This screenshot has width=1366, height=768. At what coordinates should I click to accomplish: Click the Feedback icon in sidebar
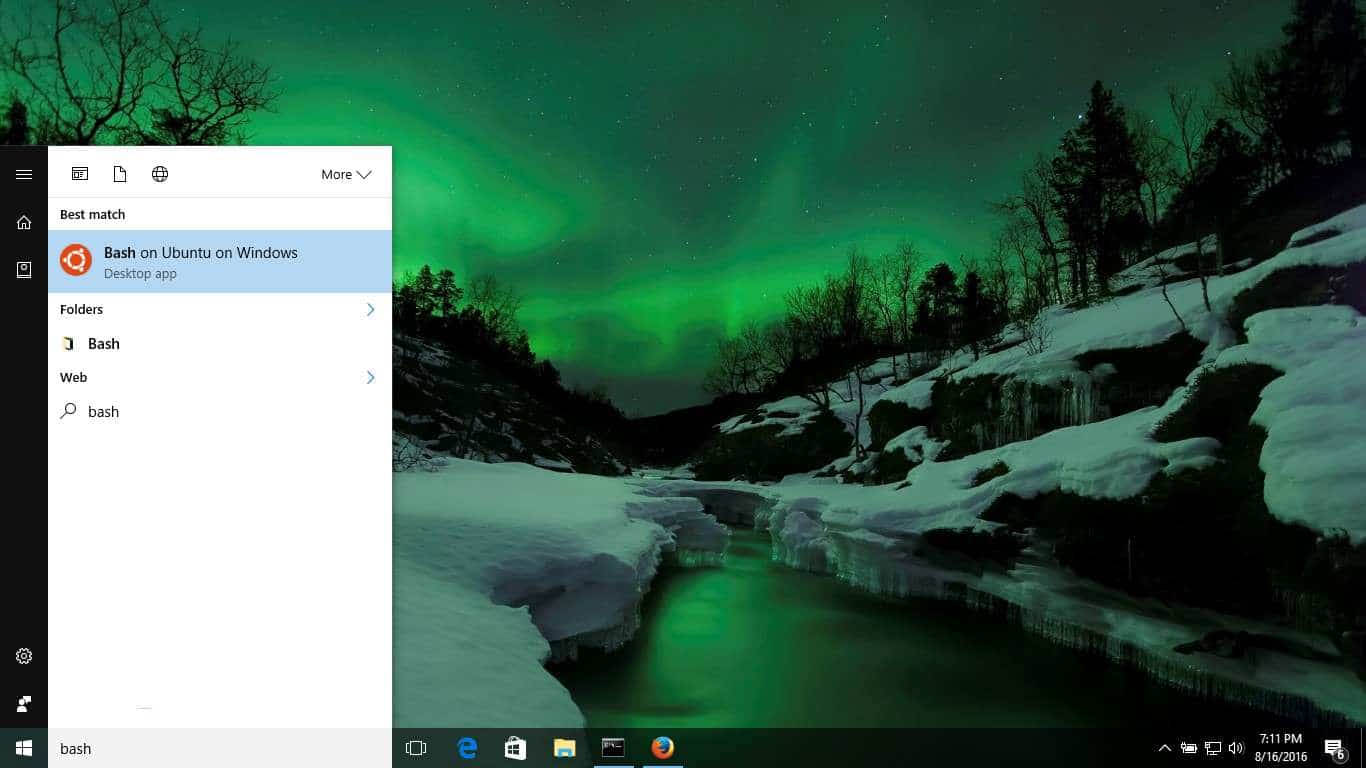tap(24, 704)
